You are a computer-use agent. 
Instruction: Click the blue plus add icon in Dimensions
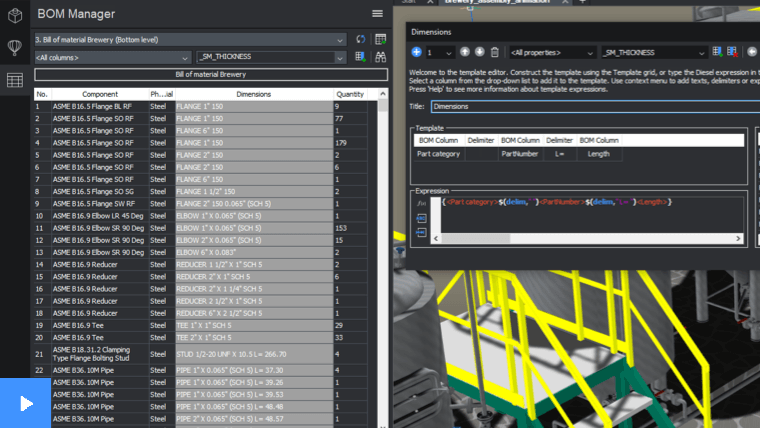point(416,52)
